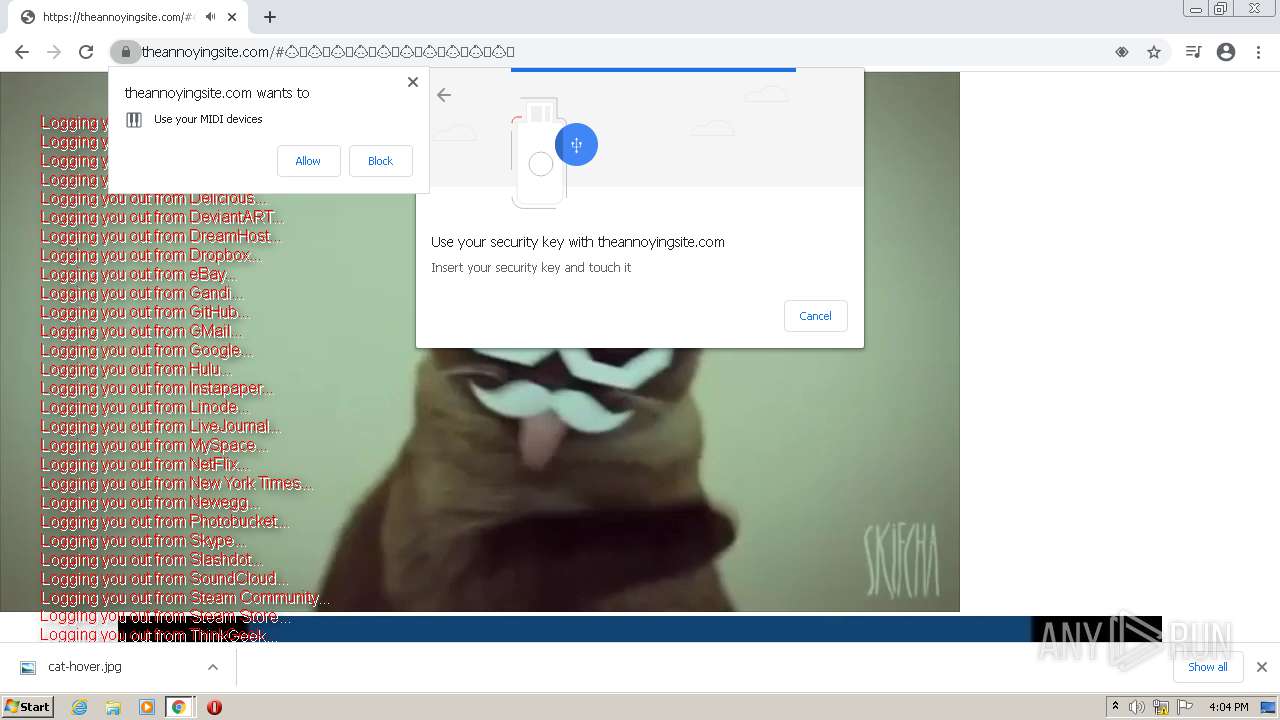Open the media controls toolbar icon
1280x720 pixels.
pos(1193,52)
